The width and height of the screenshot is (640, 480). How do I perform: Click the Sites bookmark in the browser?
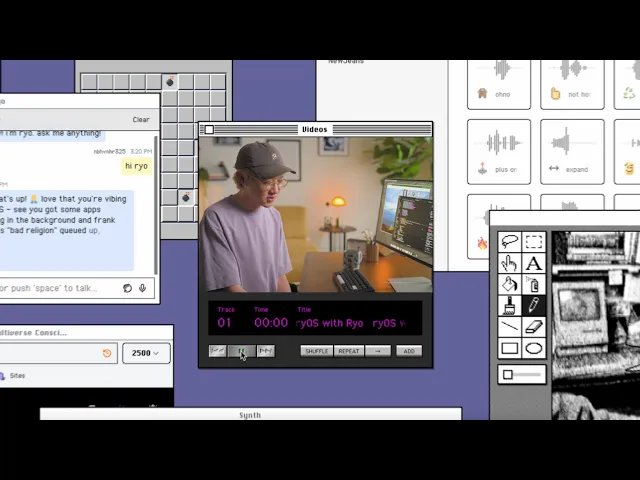point(13,376)
